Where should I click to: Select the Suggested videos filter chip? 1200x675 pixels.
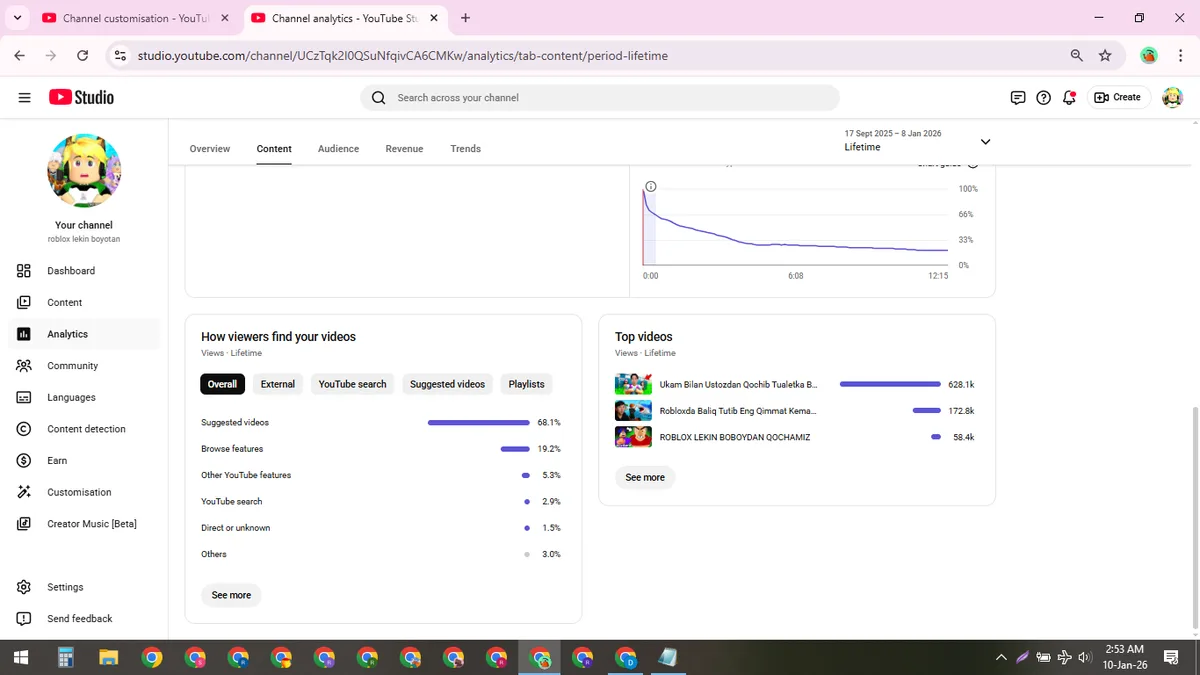coord(447,384)
